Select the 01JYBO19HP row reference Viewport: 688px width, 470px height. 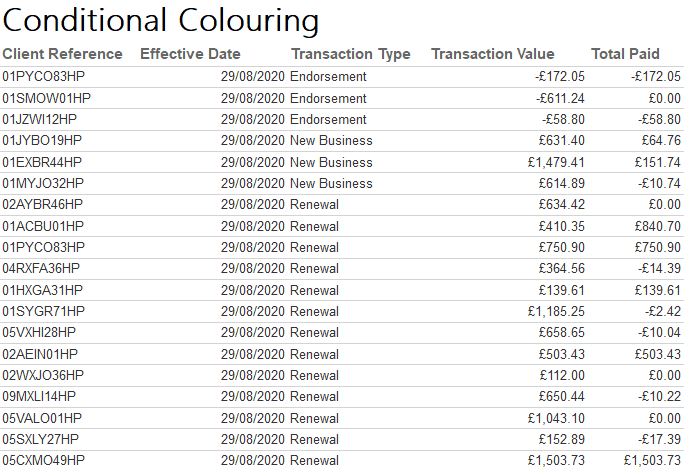[x=42, y=140]
